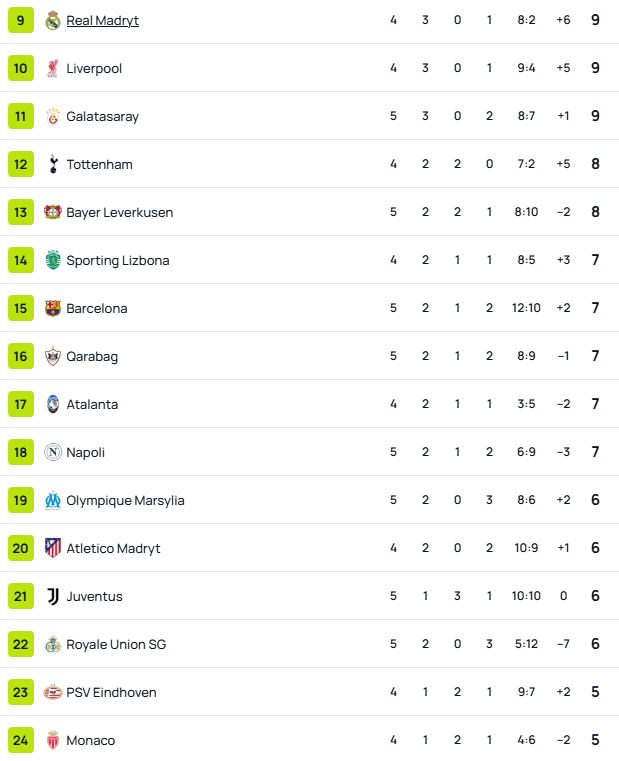Viewport: 619px width, 761px height.
Task: Click the Monaco club crest
Action: (x=53, y=740)
